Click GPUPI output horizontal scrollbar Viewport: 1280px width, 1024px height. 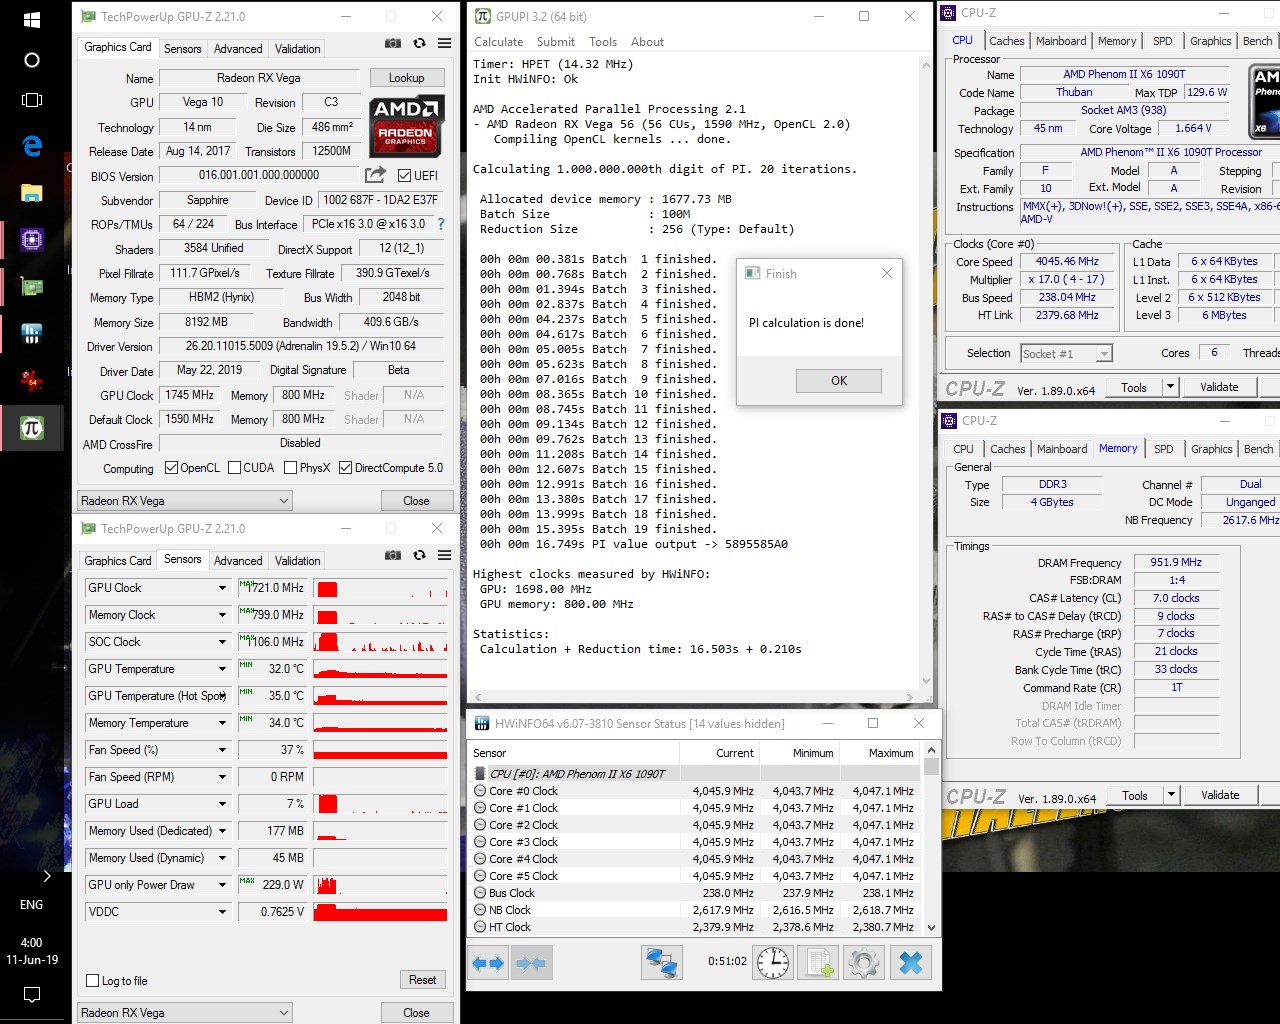point(695,697)
